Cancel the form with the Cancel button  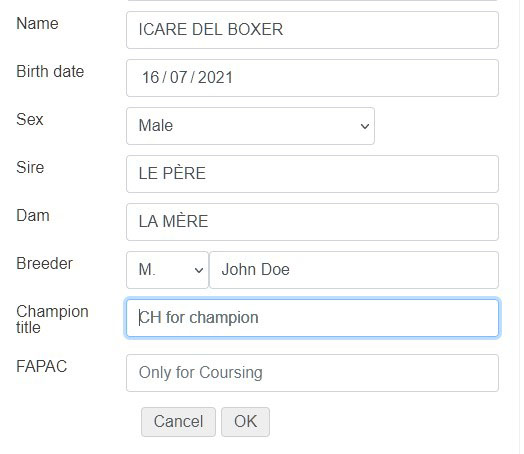(178, 422)
